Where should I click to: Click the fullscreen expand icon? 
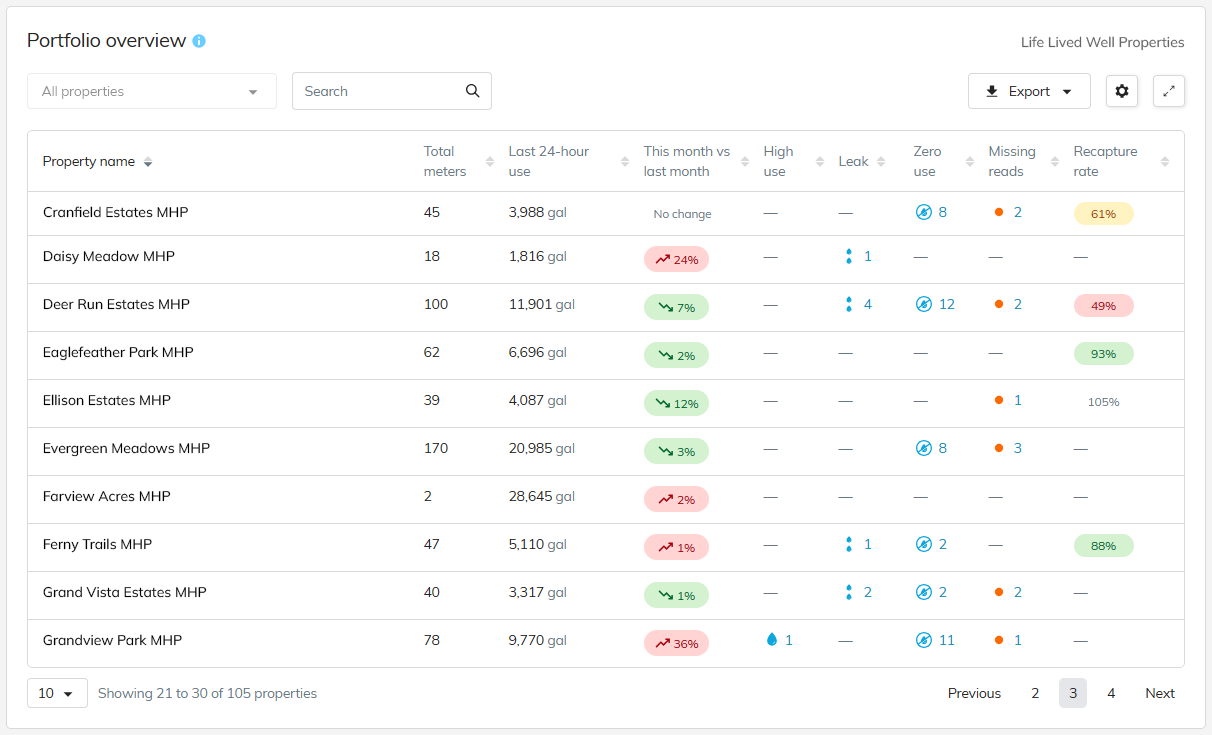coord(1168,91)
